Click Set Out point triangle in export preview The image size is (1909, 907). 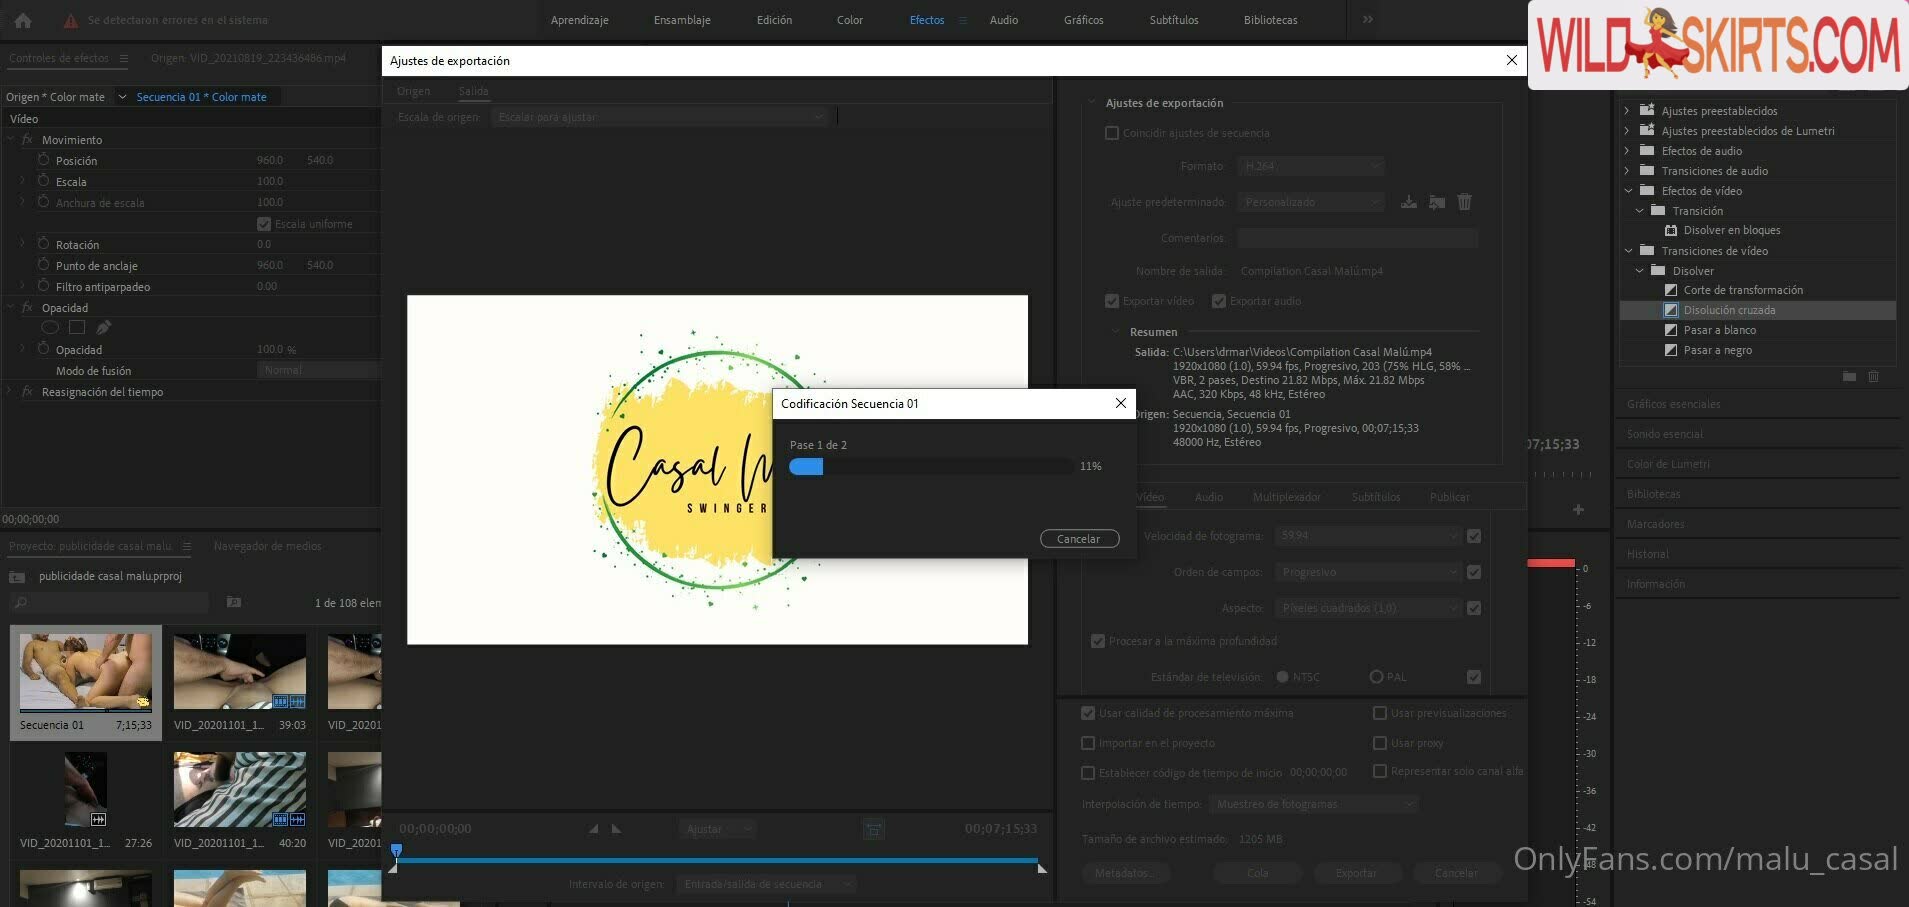coord(616,828)
